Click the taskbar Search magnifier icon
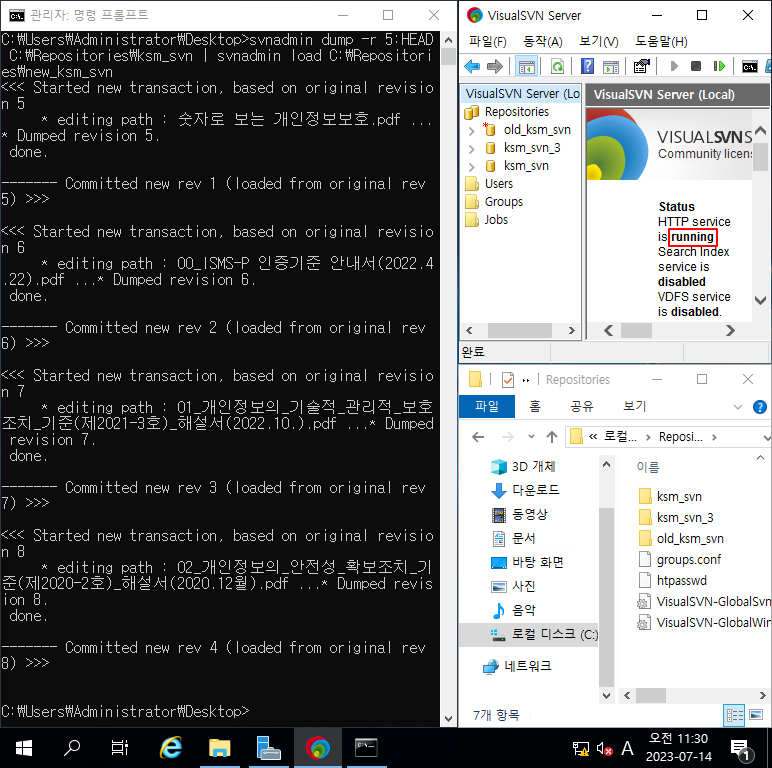Viewport: 772px width, 768px height. [x=72, y=748]
